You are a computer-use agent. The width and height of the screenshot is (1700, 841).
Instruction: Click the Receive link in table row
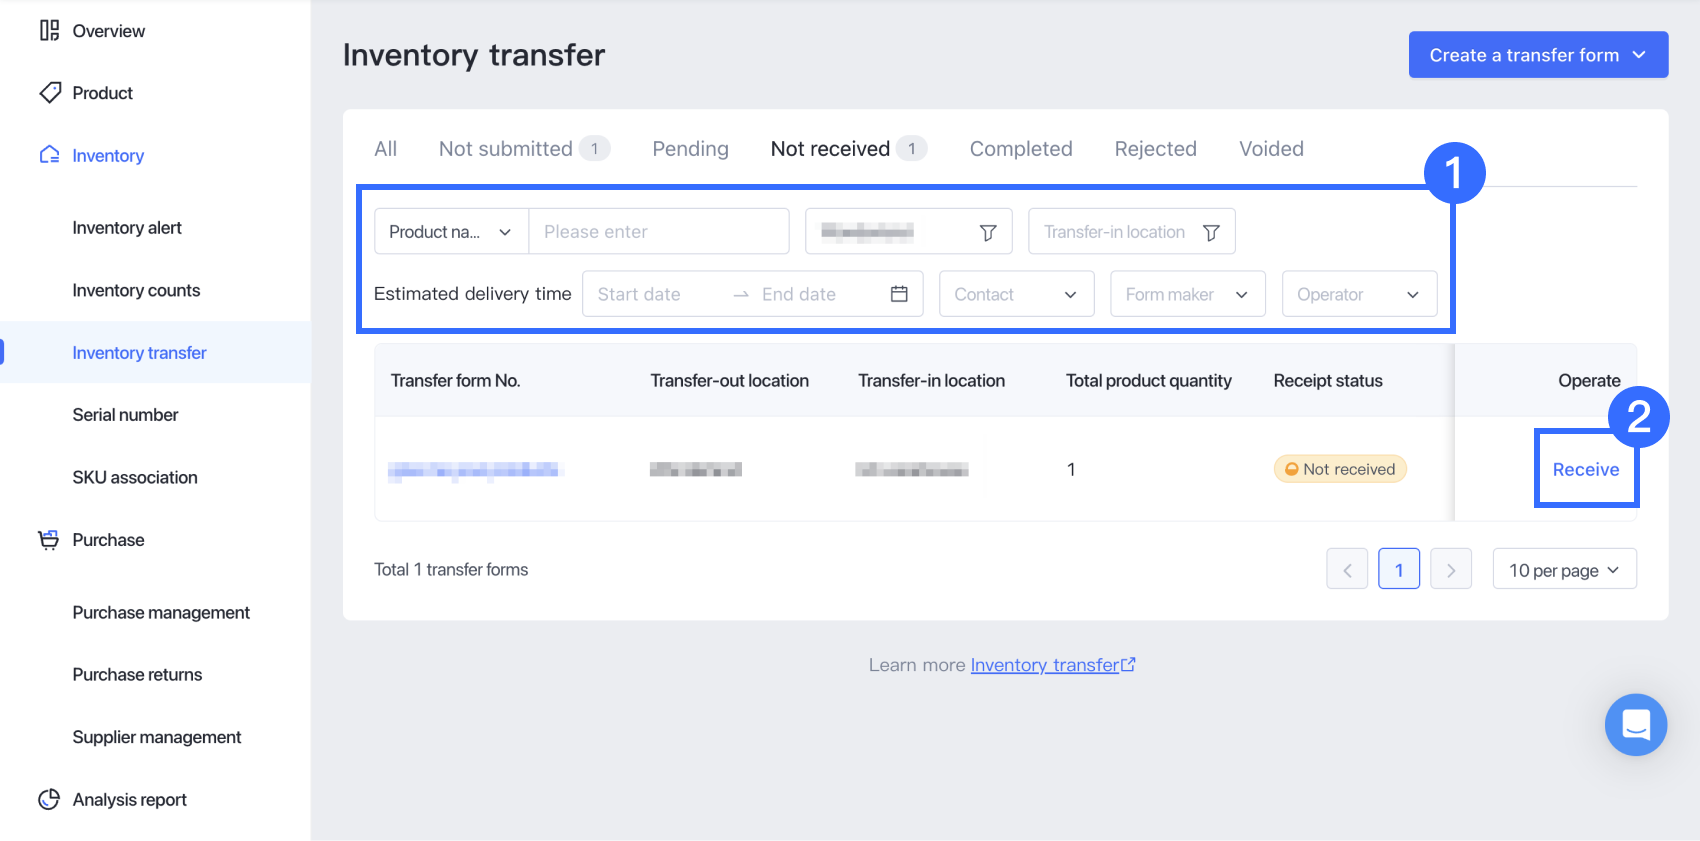(1585, 469)
